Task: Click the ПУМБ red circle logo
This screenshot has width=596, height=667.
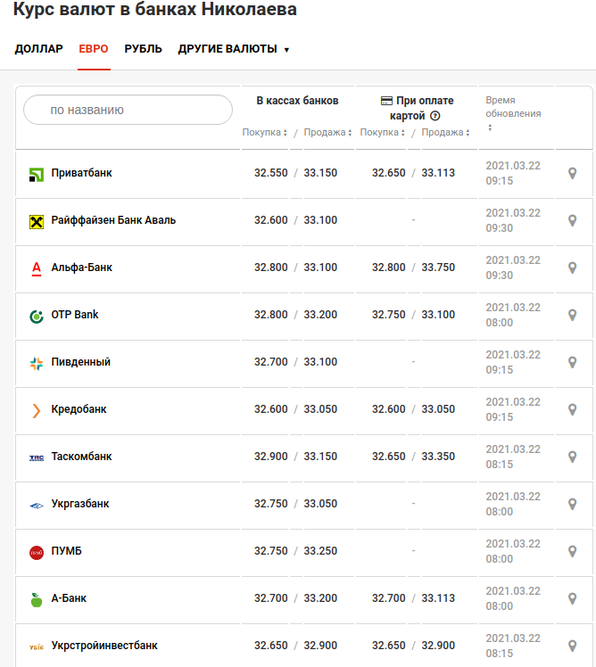Action: (36, 552)
